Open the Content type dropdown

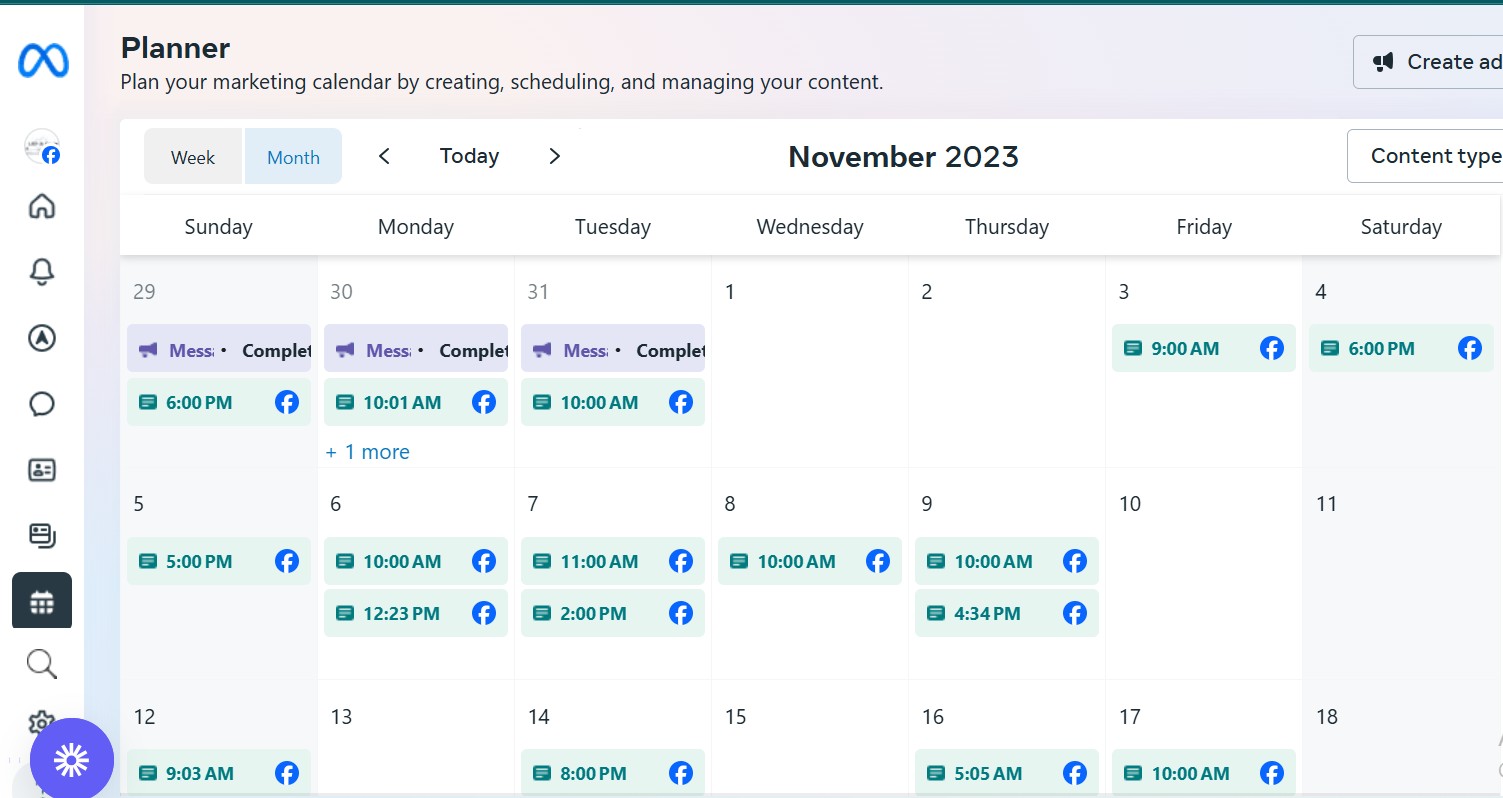(x=1430, y=156)
